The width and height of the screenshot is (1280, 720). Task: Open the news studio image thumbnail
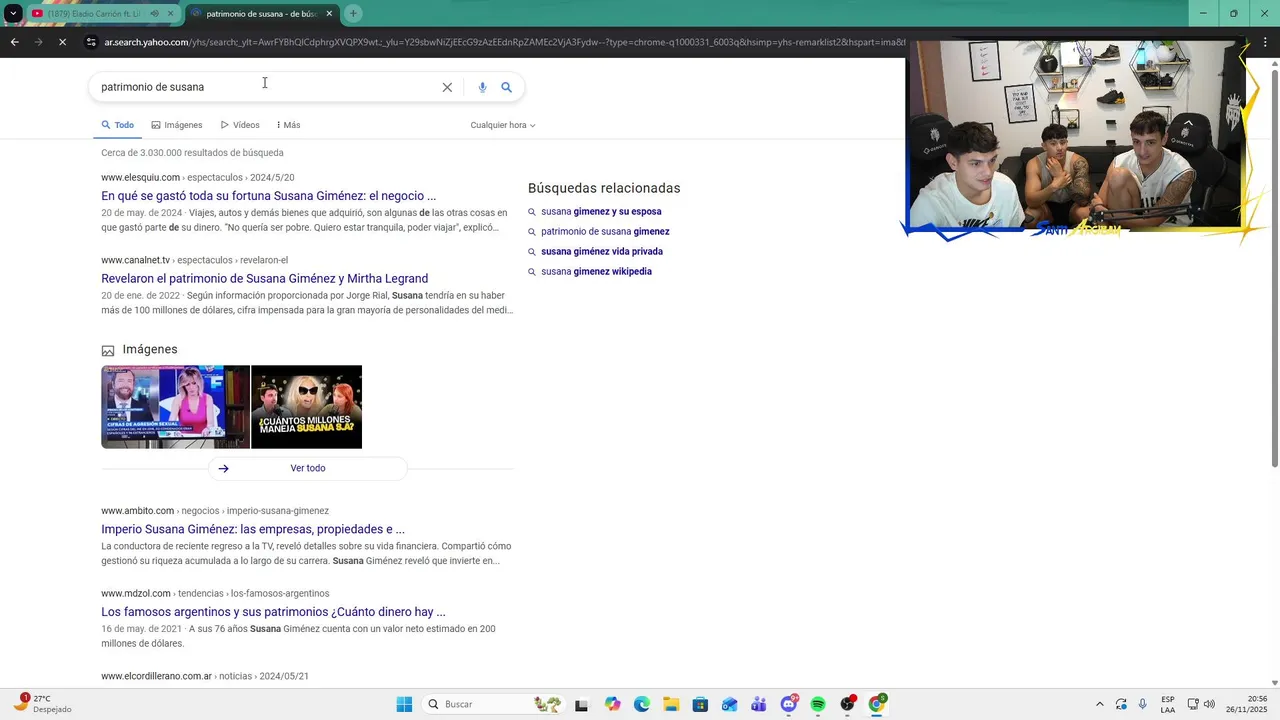(x=175, y=407)
